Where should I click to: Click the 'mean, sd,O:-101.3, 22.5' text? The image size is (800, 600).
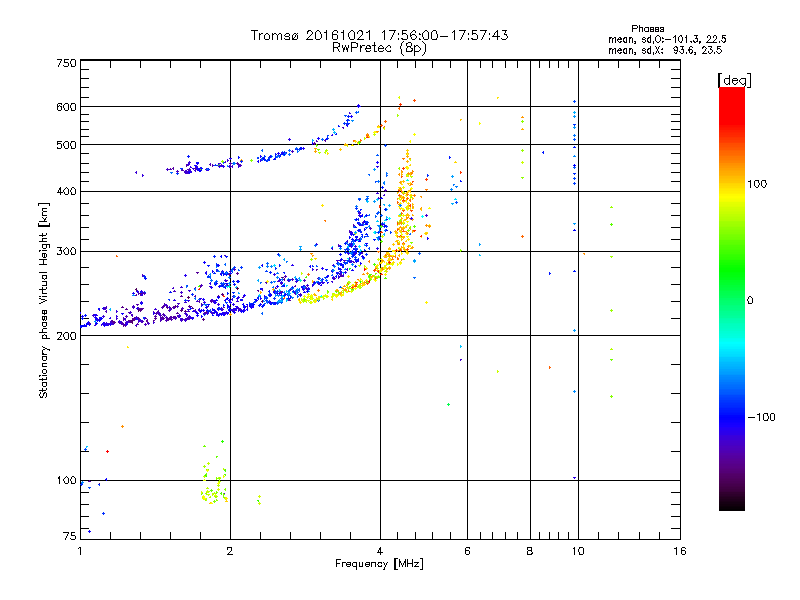(667, 39)
